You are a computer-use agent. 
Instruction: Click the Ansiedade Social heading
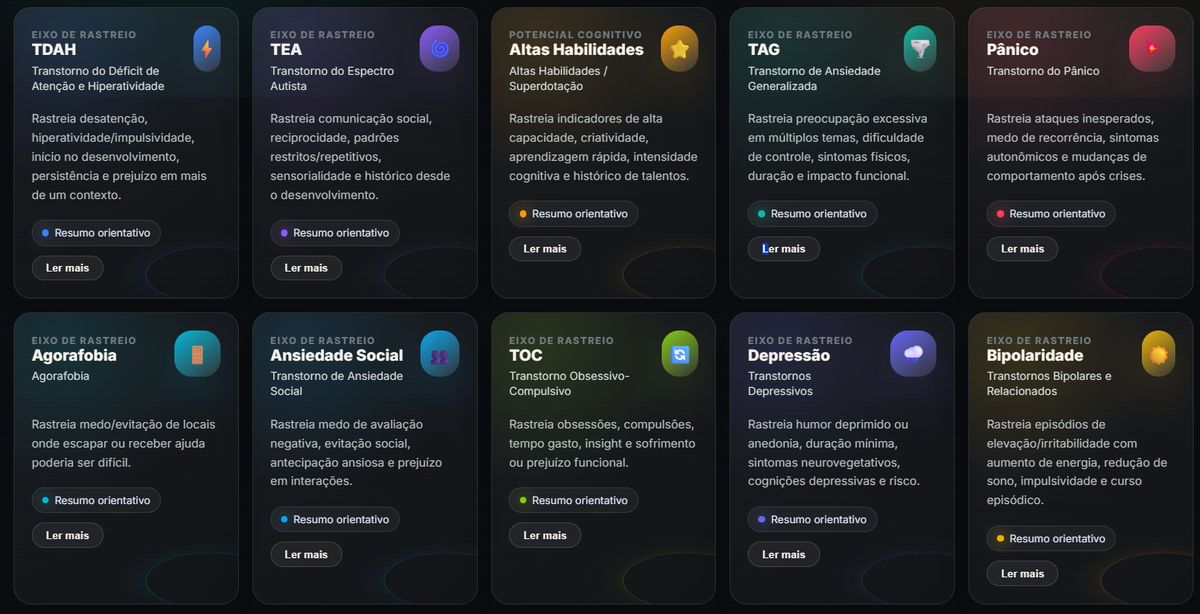tap(337, 356)
